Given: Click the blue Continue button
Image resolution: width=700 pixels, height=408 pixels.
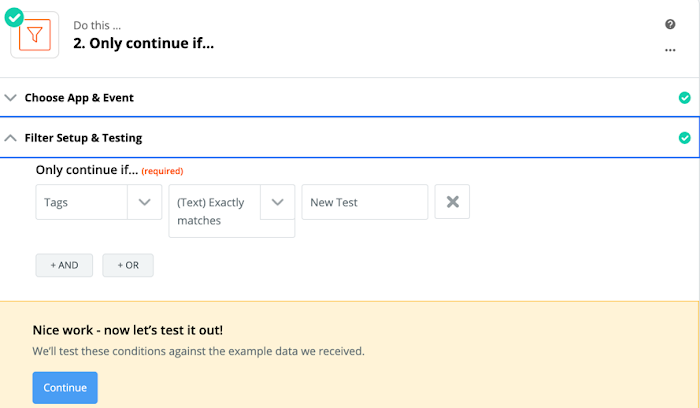Looking at the screenshot, I should pos(65,387).
